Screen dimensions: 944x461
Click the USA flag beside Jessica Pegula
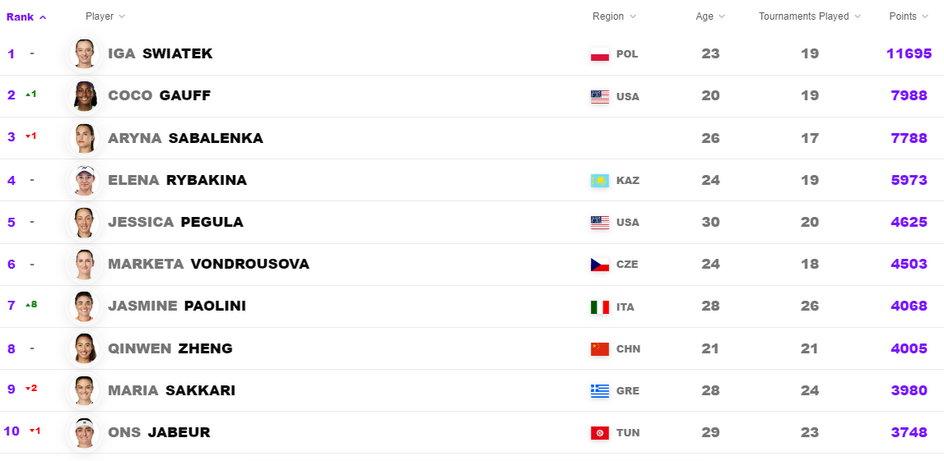point(600,223)
